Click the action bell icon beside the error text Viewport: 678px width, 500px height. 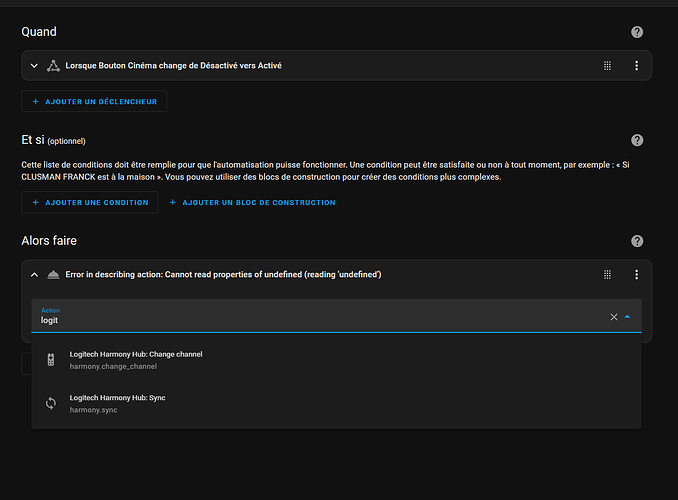tap(53, 275)
